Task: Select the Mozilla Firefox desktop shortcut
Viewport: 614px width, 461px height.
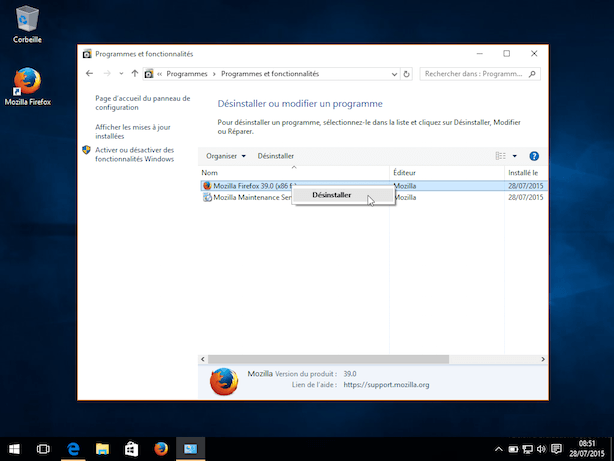Action: coord(27,86)
